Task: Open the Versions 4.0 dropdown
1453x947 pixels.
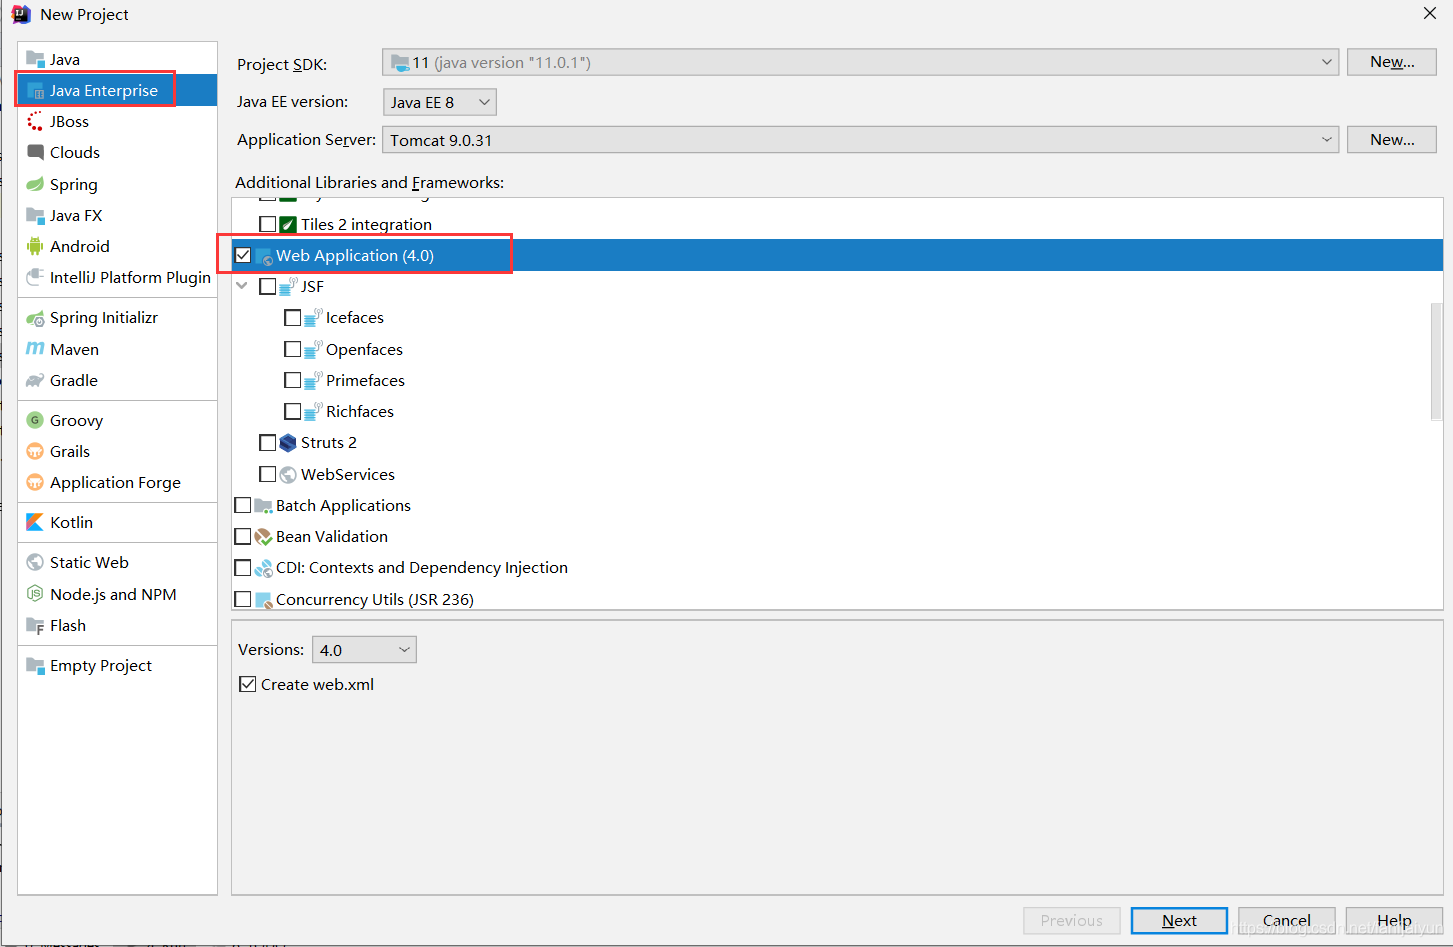Action: coord(364,650)
